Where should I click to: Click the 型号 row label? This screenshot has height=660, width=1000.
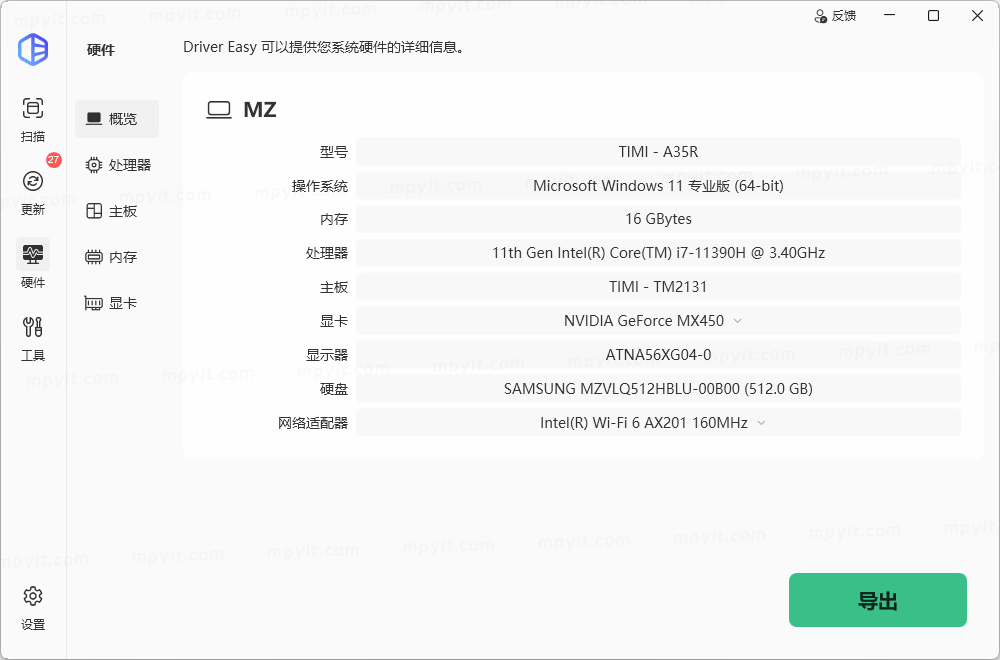click(x=334, y=152)
